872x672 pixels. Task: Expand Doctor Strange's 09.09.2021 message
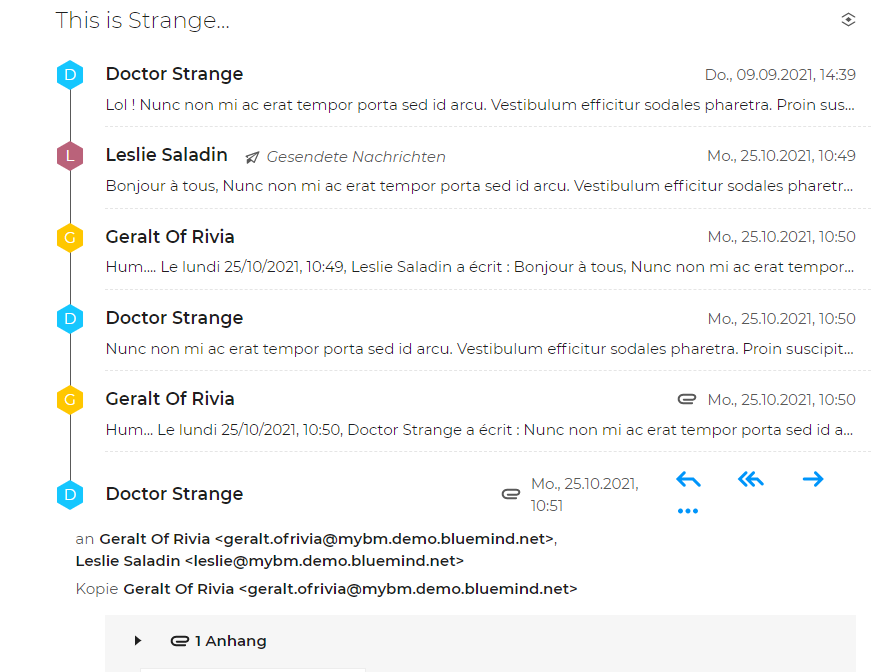(x=480, y=105)
